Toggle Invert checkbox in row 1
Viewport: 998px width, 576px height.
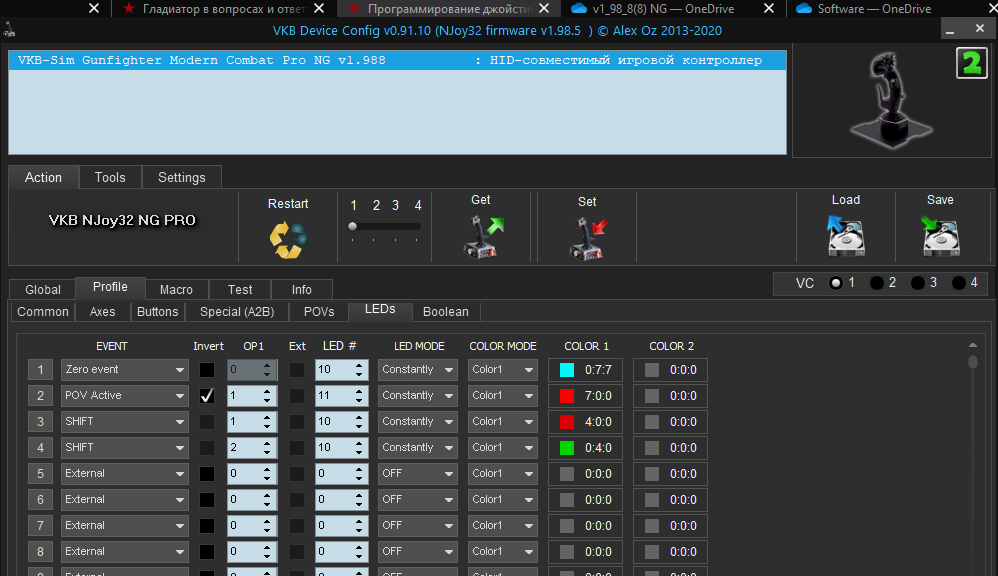tap(207, 370)
